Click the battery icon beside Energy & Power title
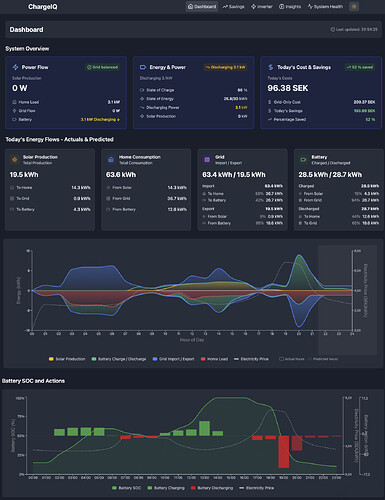This screenshot has height=500, width=385. click(x=143, y=67)
